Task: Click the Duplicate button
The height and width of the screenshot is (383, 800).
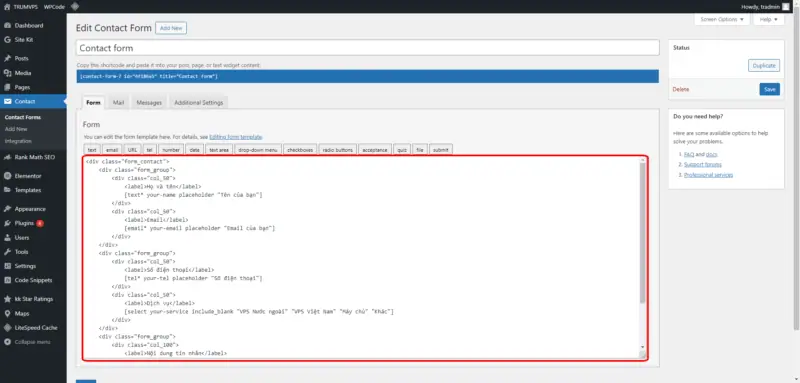Action: click(764, 66)
